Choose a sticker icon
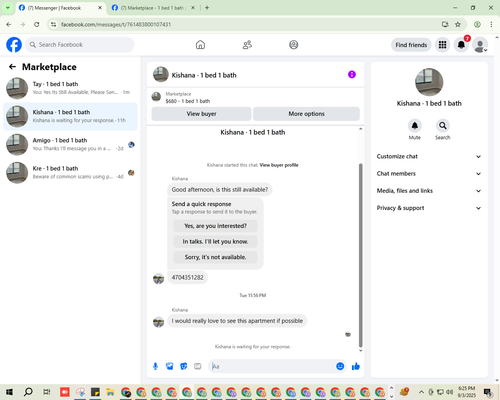Screen dimensions: 500x400 tap(184, 366)
